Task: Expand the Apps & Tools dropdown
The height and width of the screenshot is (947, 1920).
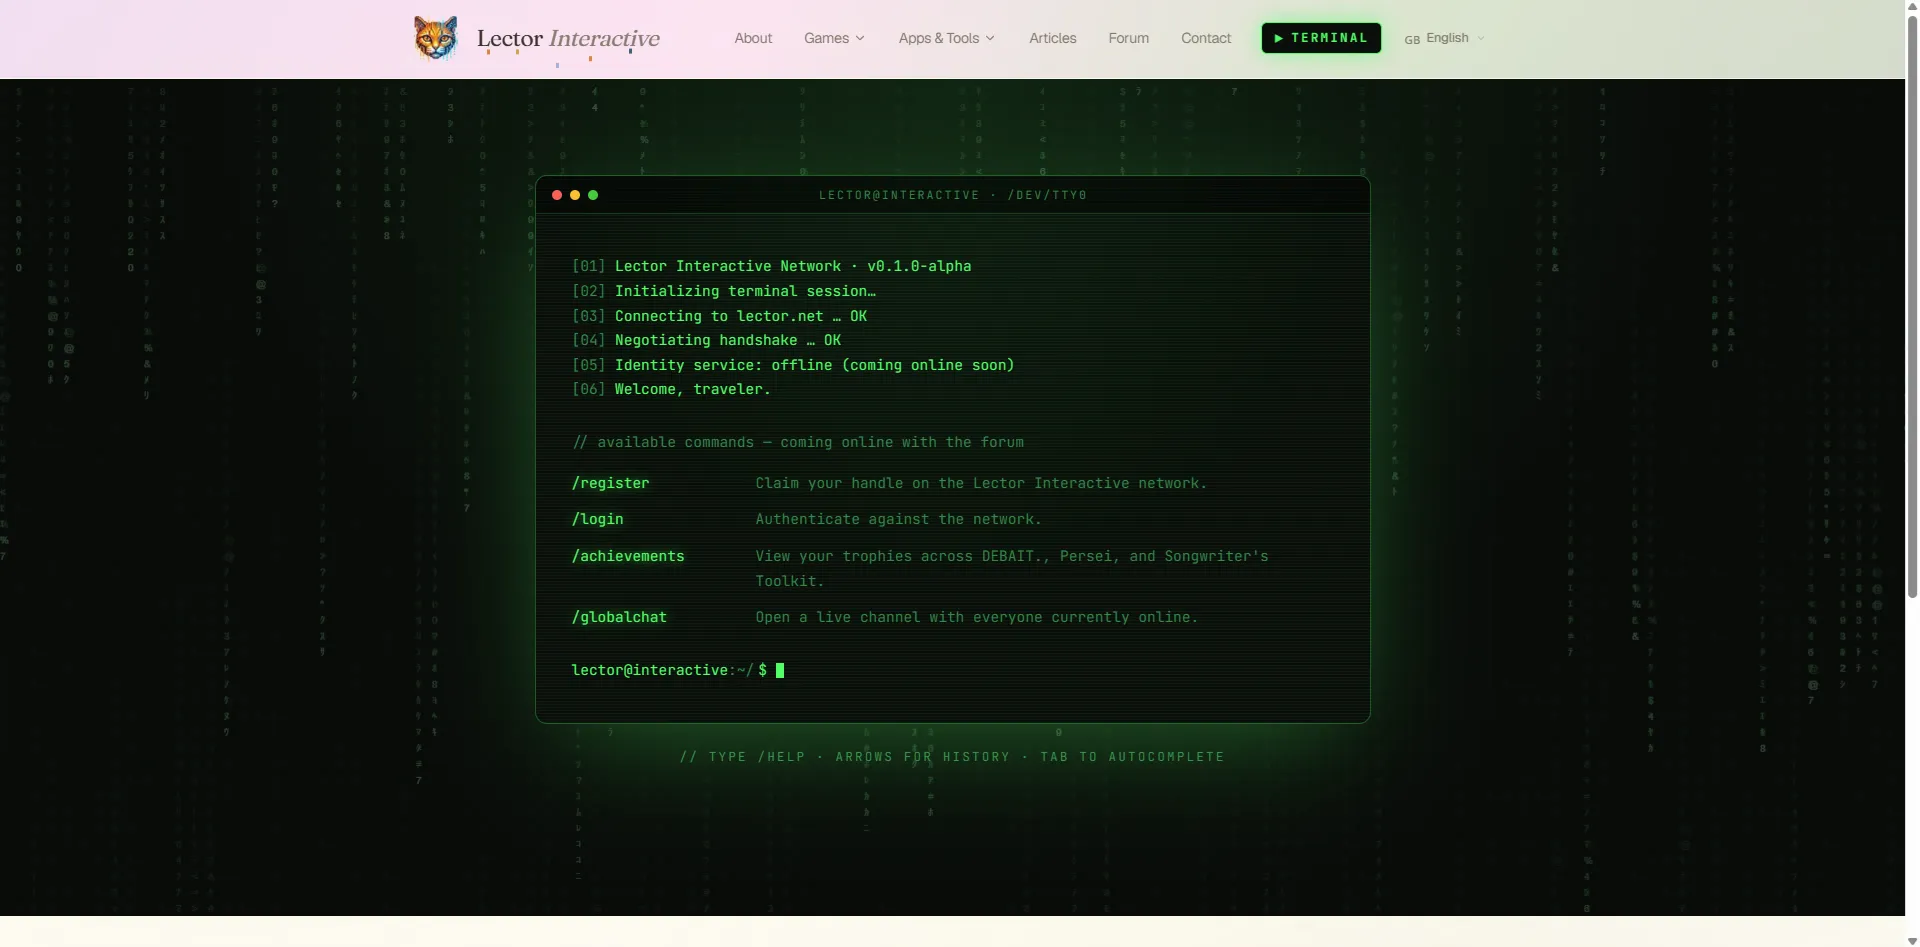Action: [946, 38]
